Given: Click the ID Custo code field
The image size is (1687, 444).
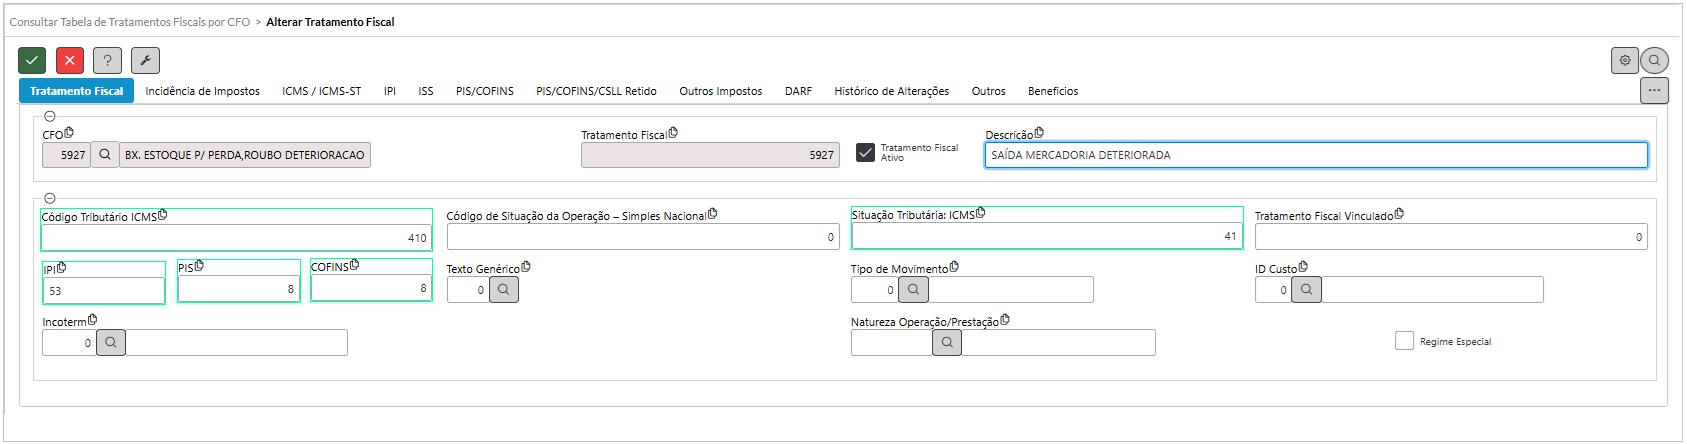Looking at the screenshot, I should 1274,290.
